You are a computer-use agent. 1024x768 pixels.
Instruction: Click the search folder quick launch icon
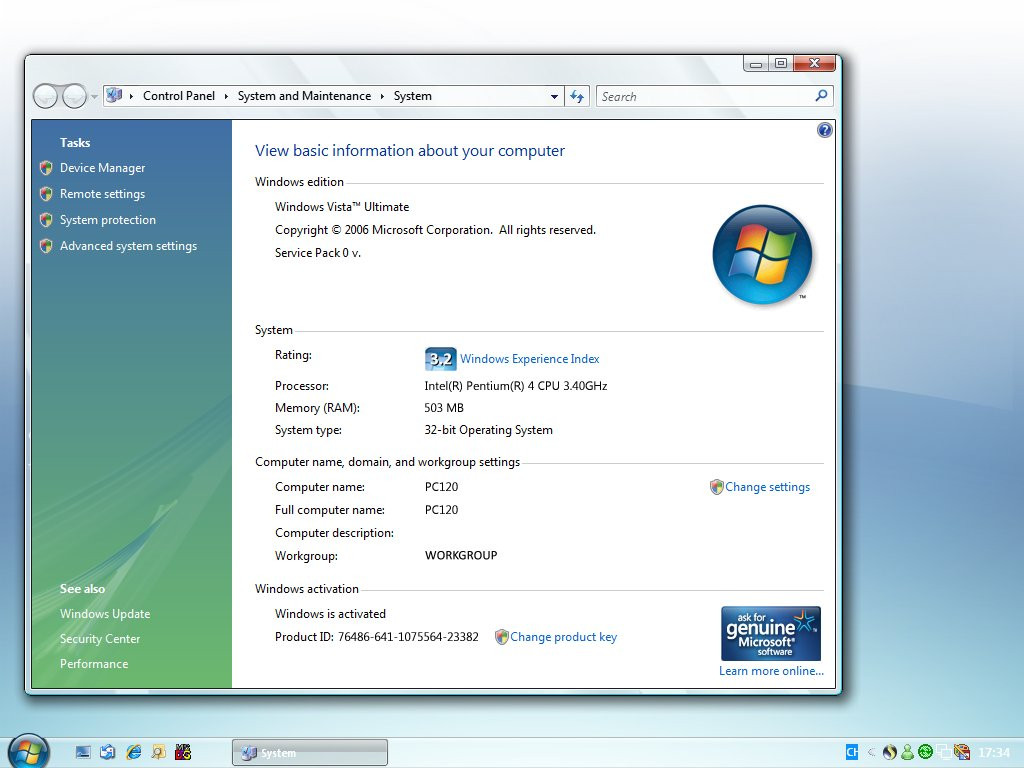pyautogui.click(x=158, y=752)
